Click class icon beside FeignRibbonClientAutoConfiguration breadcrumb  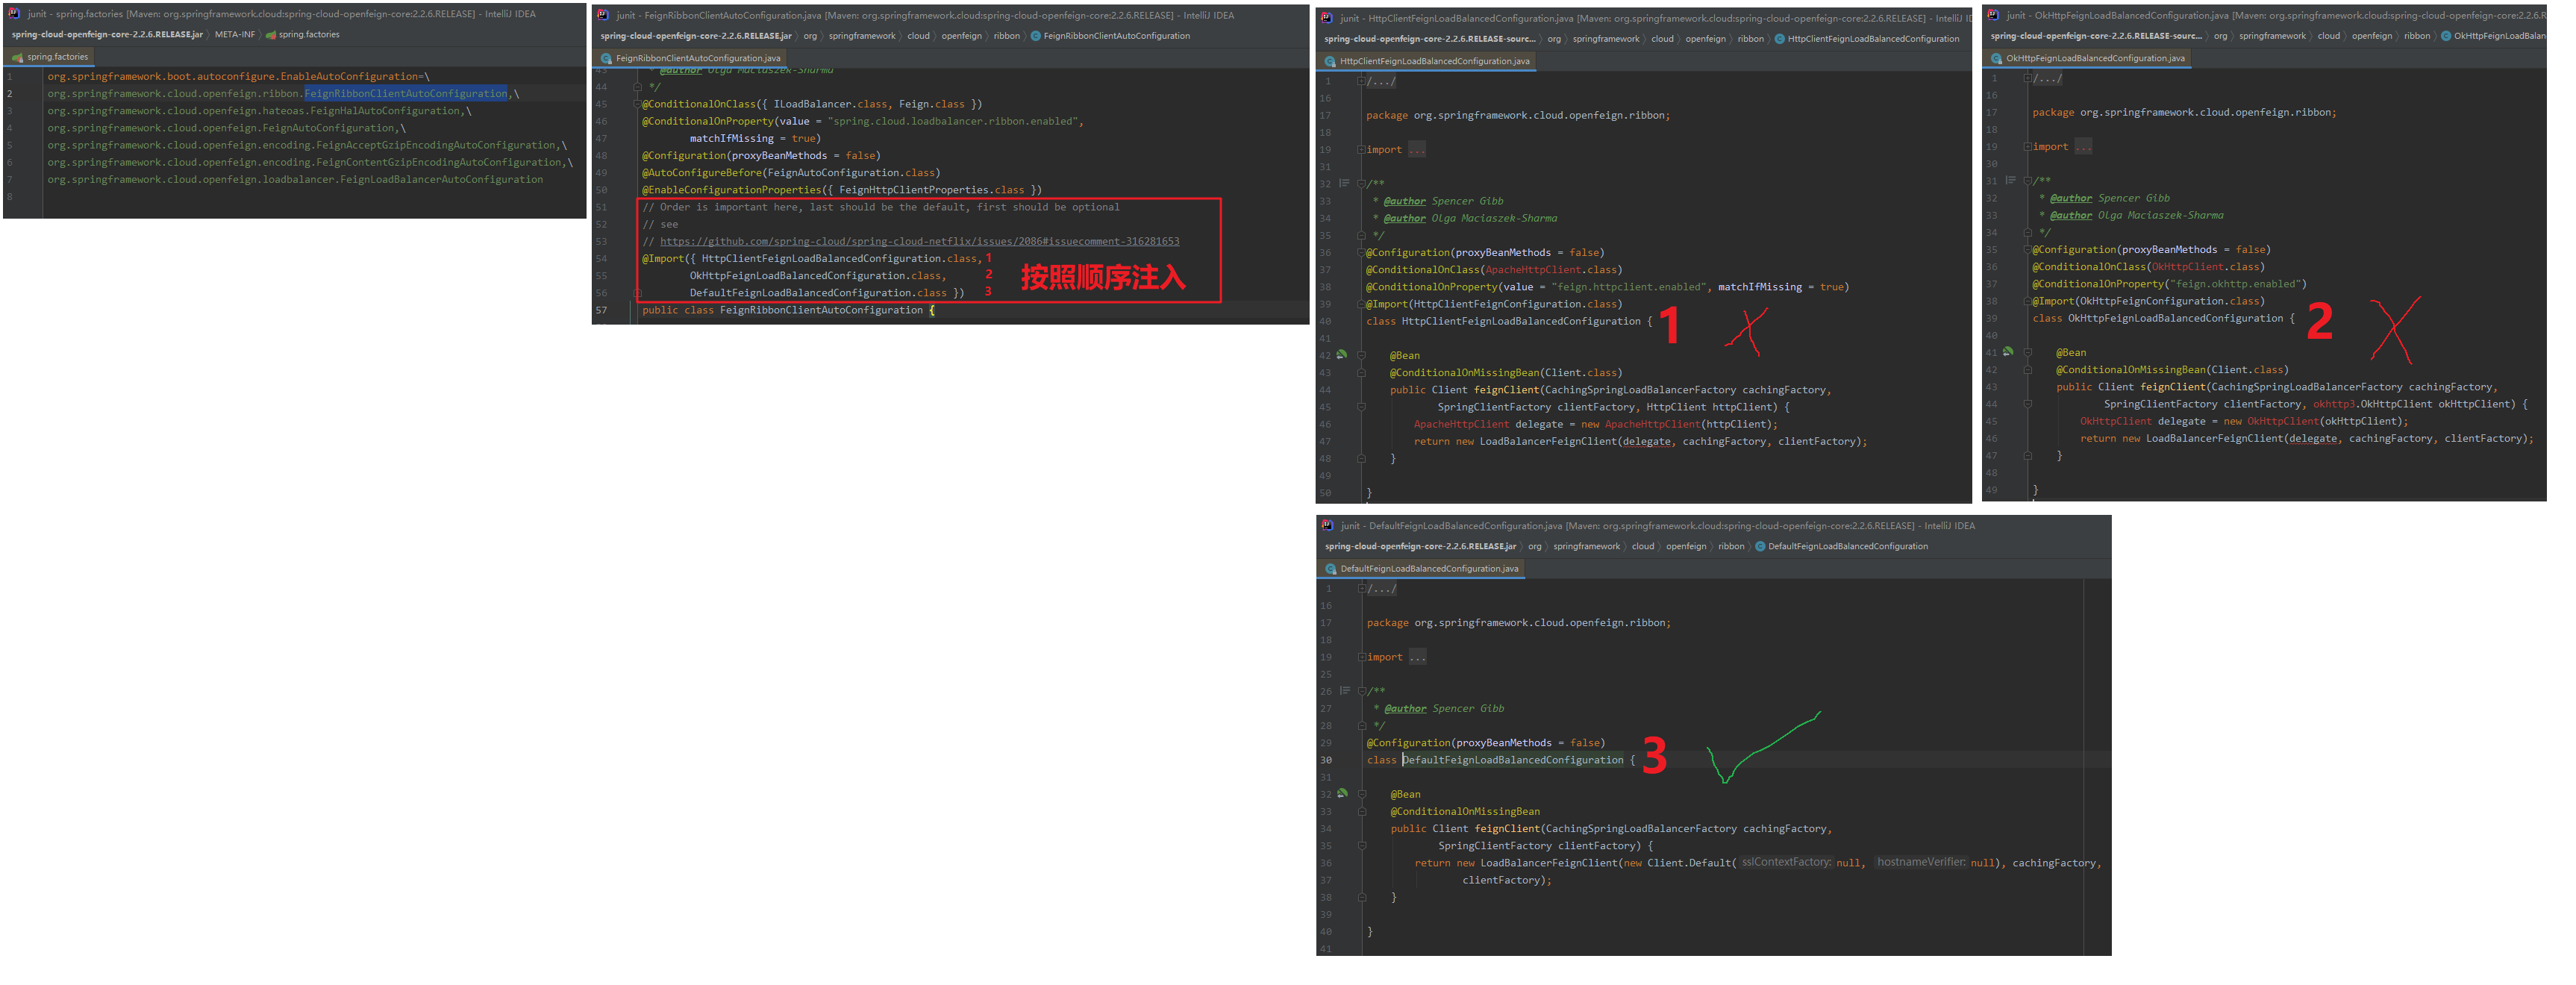click(1035, 36)
